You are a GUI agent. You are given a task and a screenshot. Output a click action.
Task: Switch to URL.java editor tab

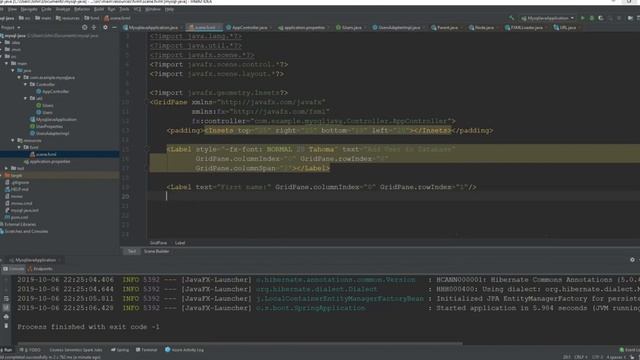point(565,27)
